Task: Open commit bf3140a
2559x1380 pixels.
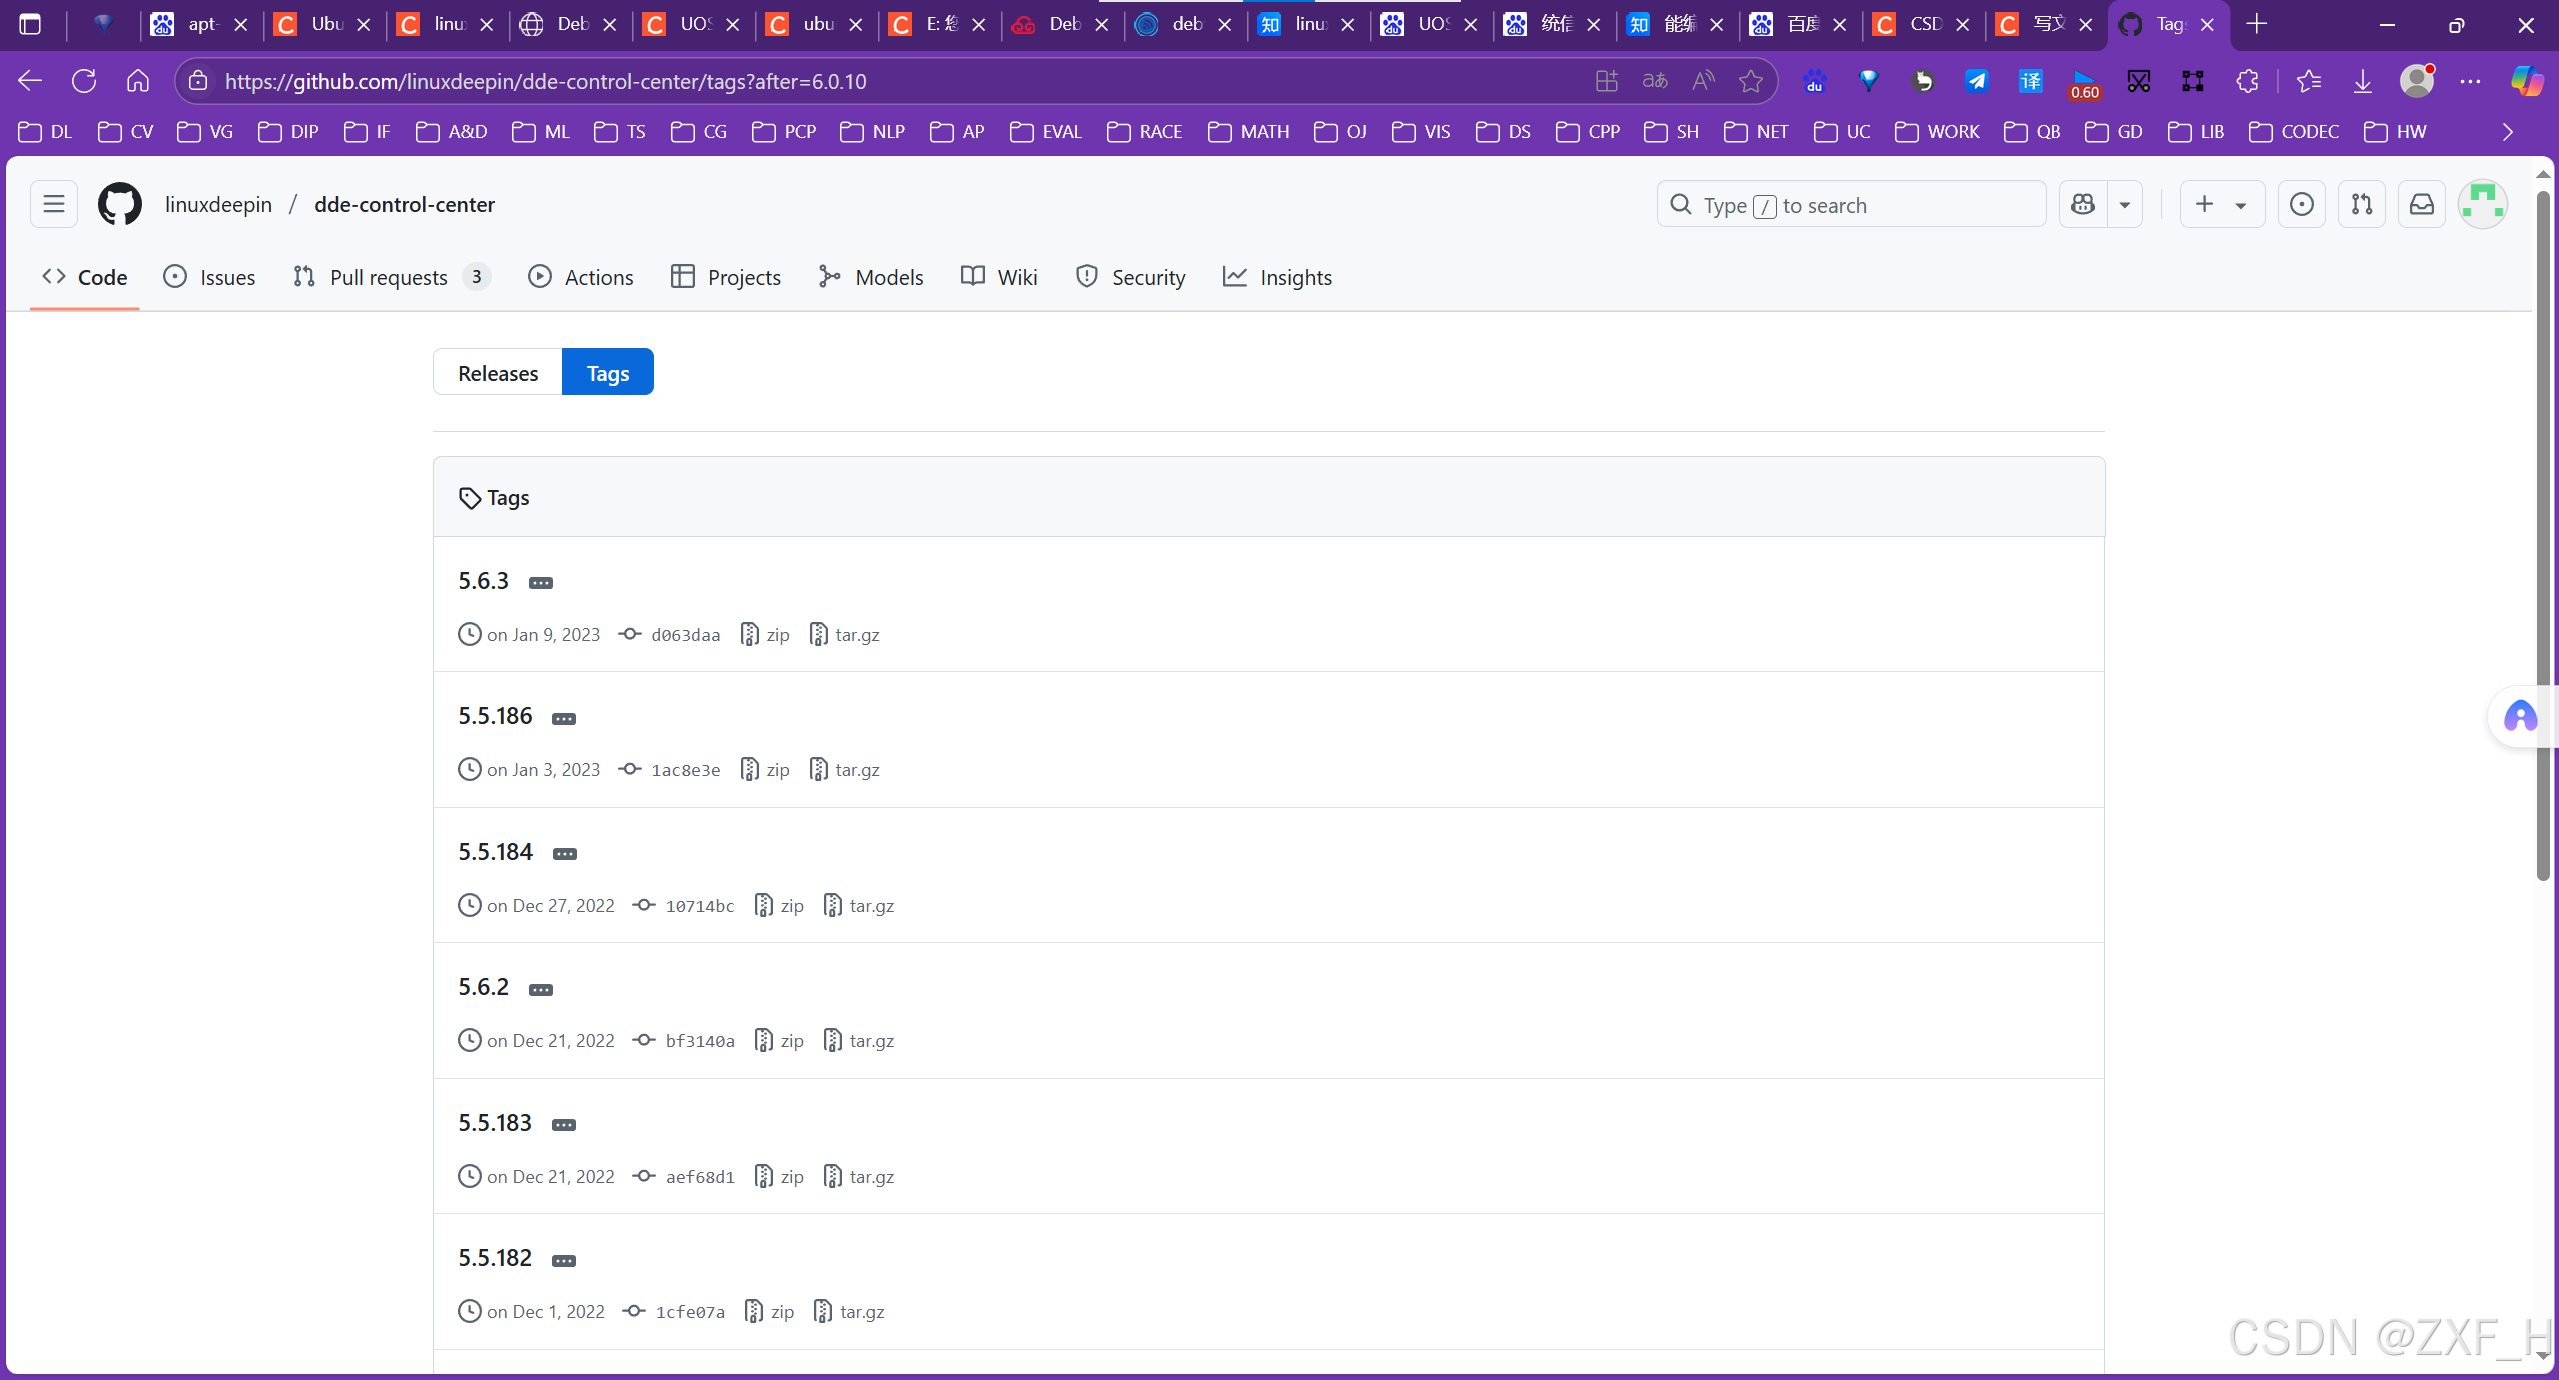Action: (685, 1041)
